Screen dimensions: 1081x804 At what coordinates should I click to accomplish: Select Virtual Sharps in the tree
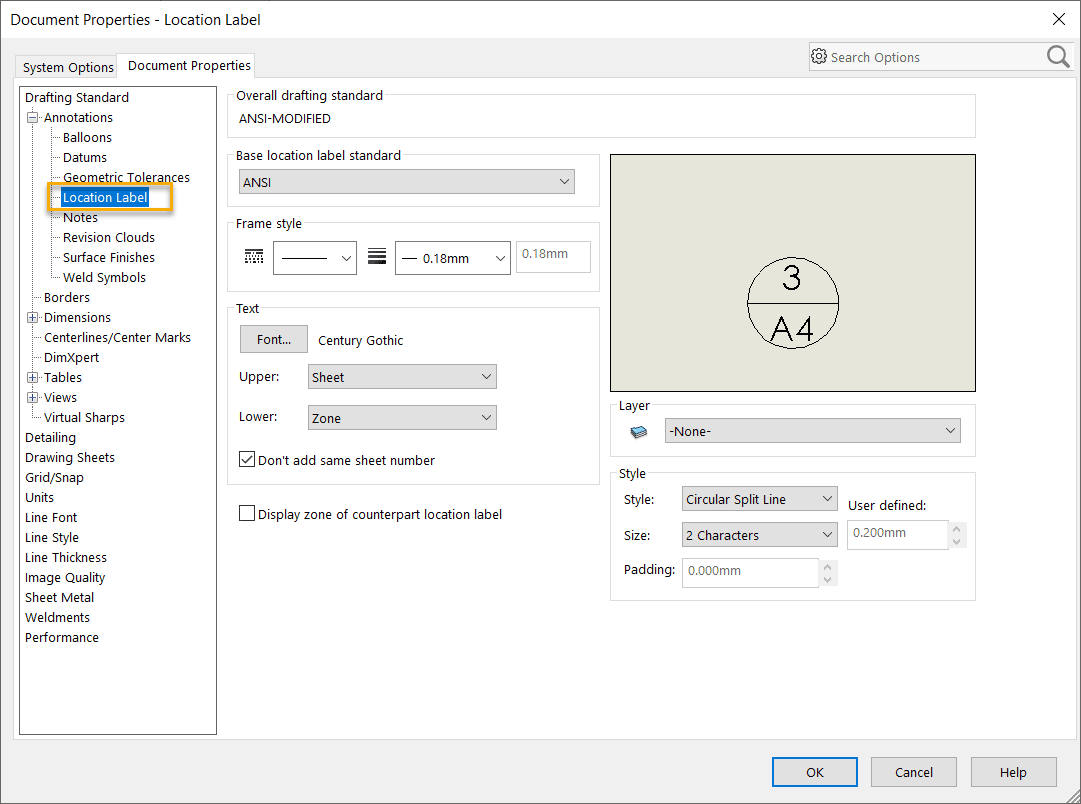(84, 417)
